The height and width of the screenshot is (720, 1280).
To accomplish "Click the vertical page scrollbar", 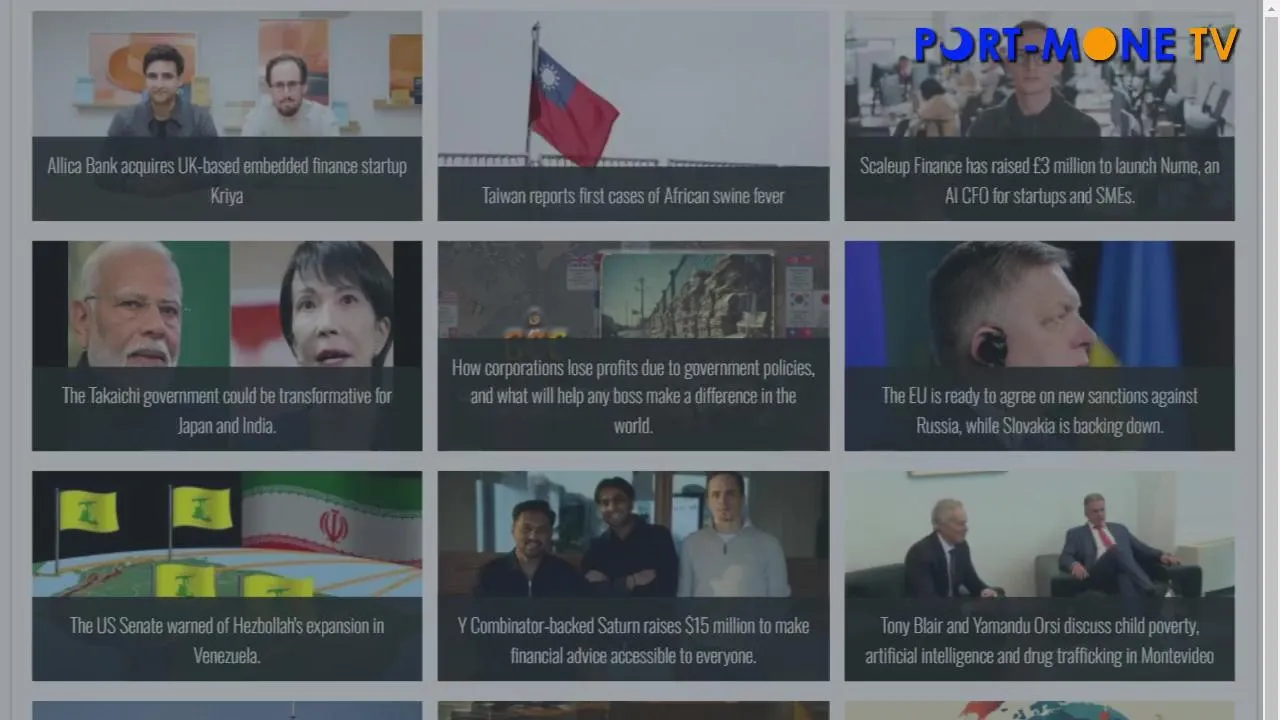I will coord(1272,360).
